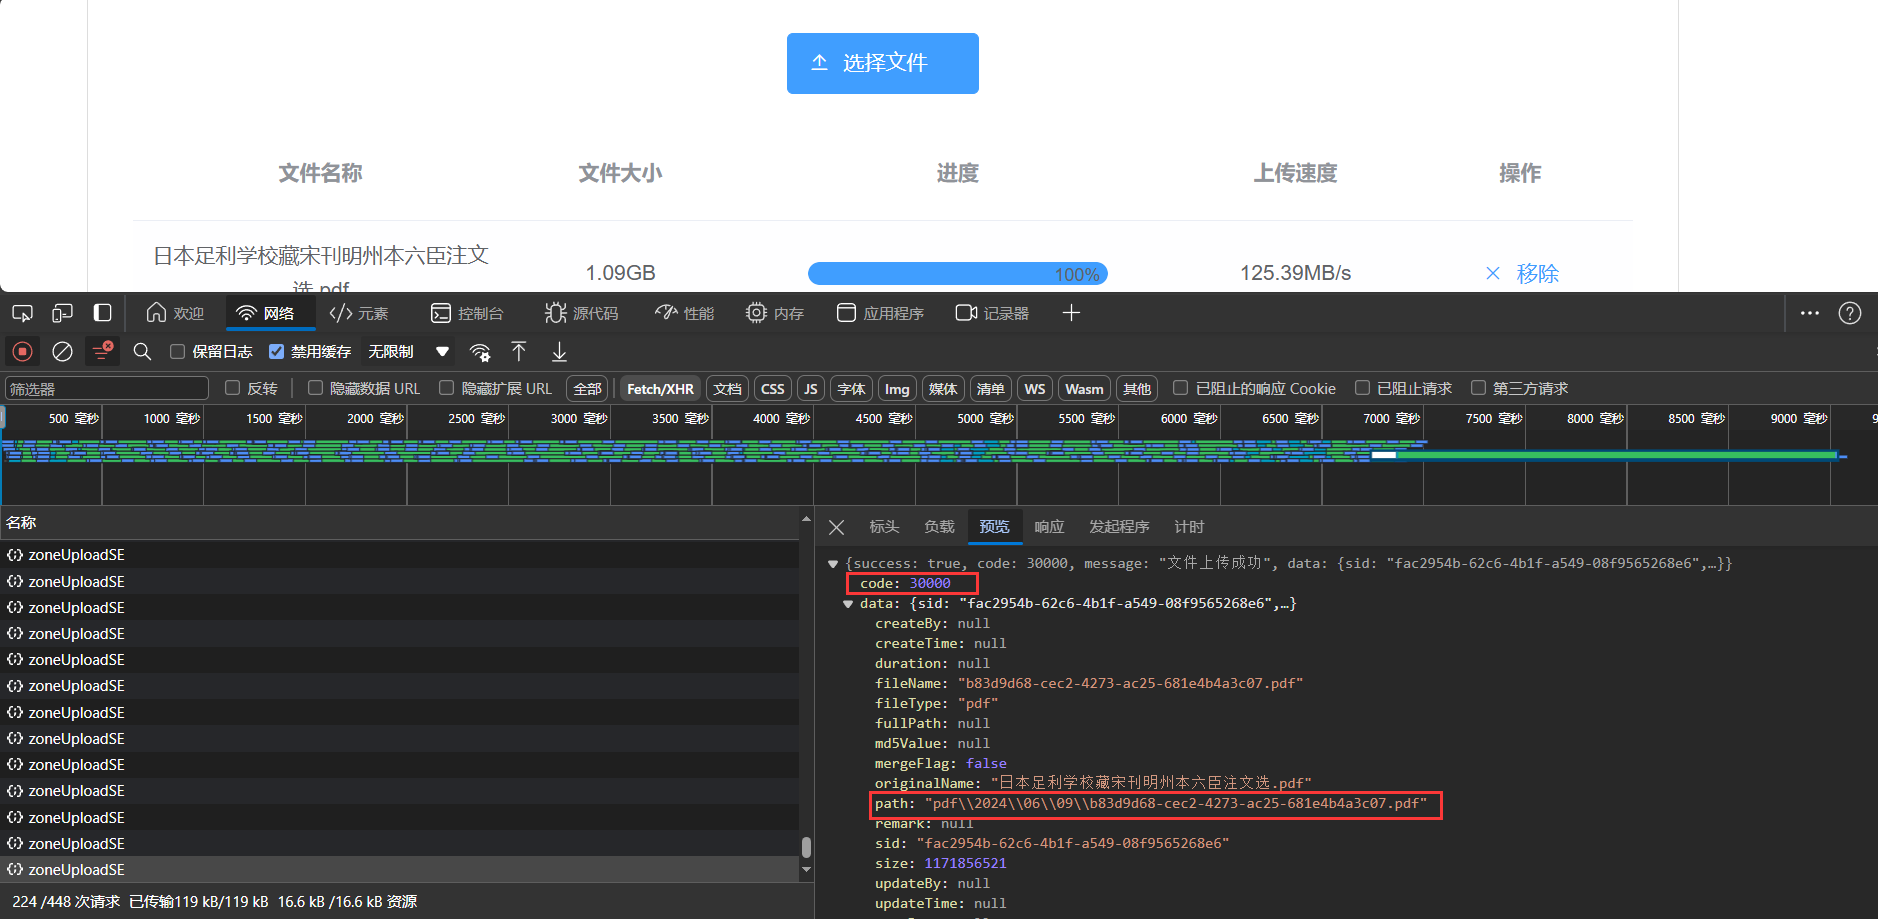Open the 控制台 tab
Viewport: 1878px width, 919px height.
(467, 313)
